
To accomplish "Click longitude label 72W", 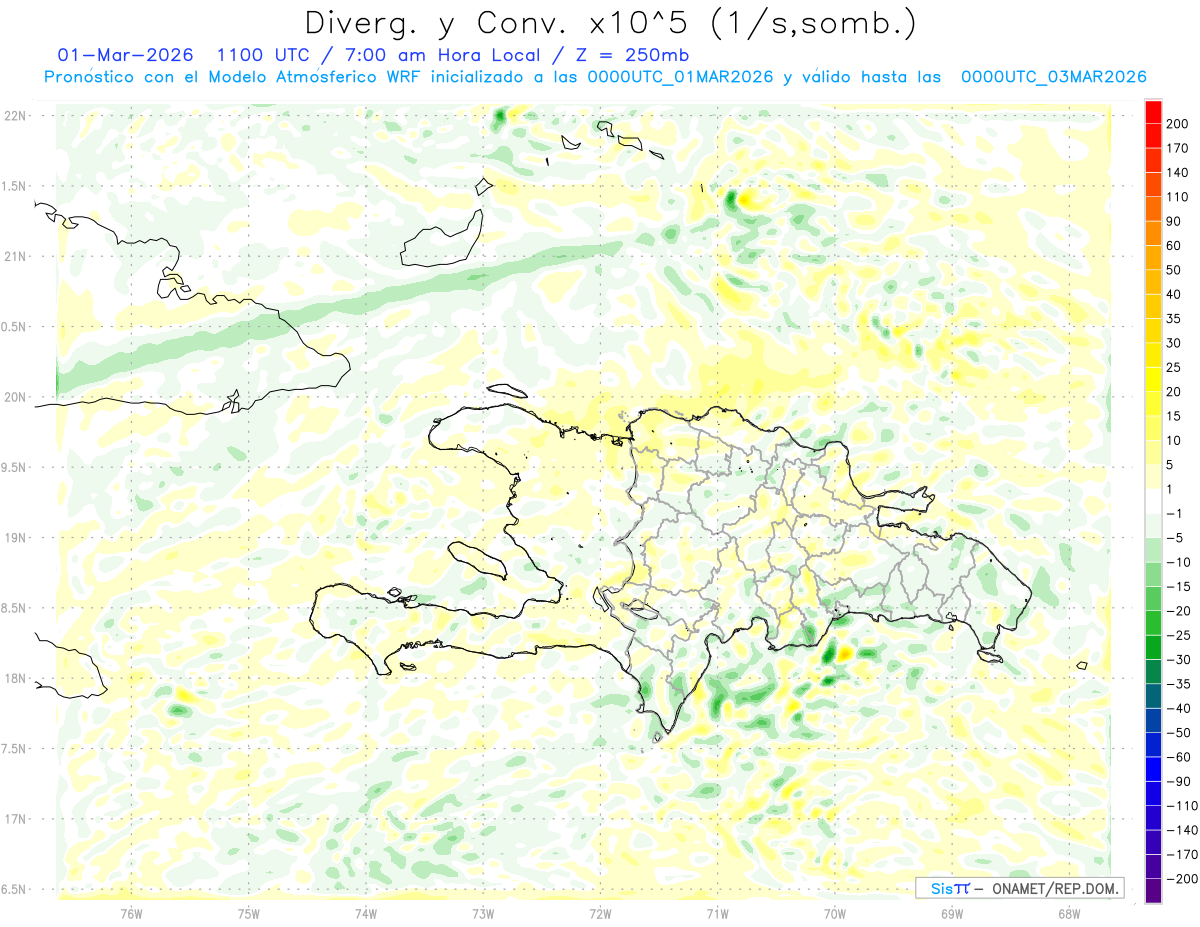I will [600, 912].
